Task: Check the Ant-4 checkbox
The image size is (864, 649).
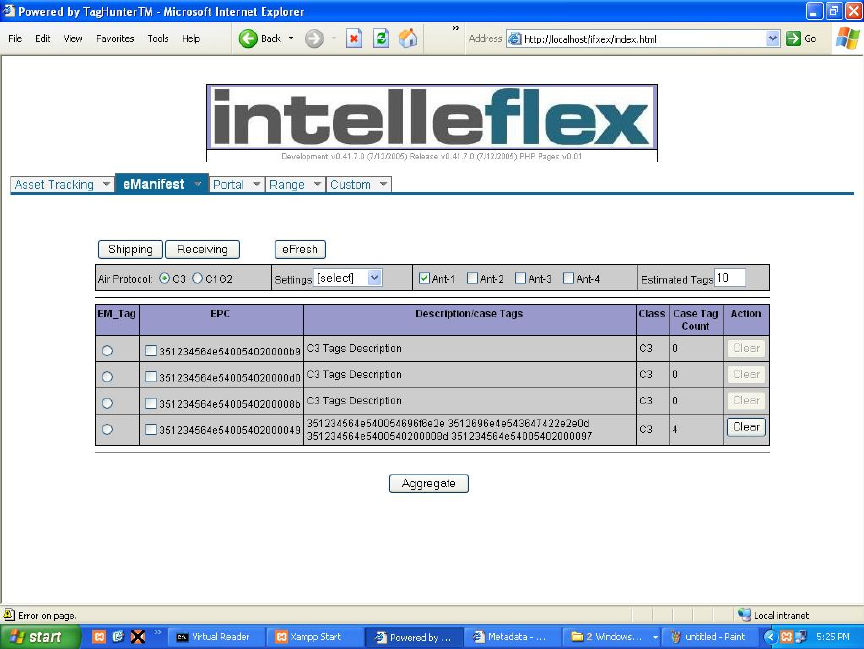Action: point(569,278)
